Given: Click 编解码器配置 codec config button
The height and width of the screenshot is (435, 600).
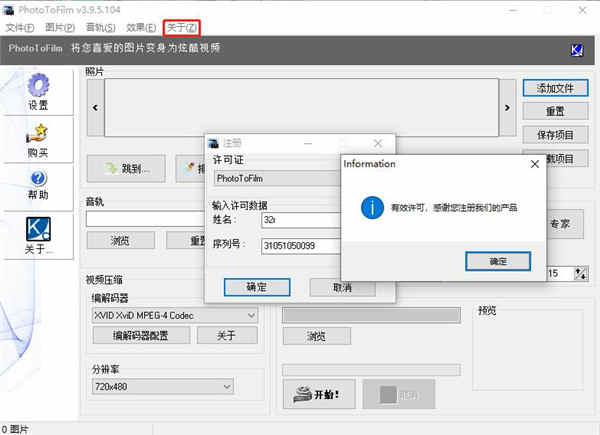Looking at the screenshot, I should 141,336.
